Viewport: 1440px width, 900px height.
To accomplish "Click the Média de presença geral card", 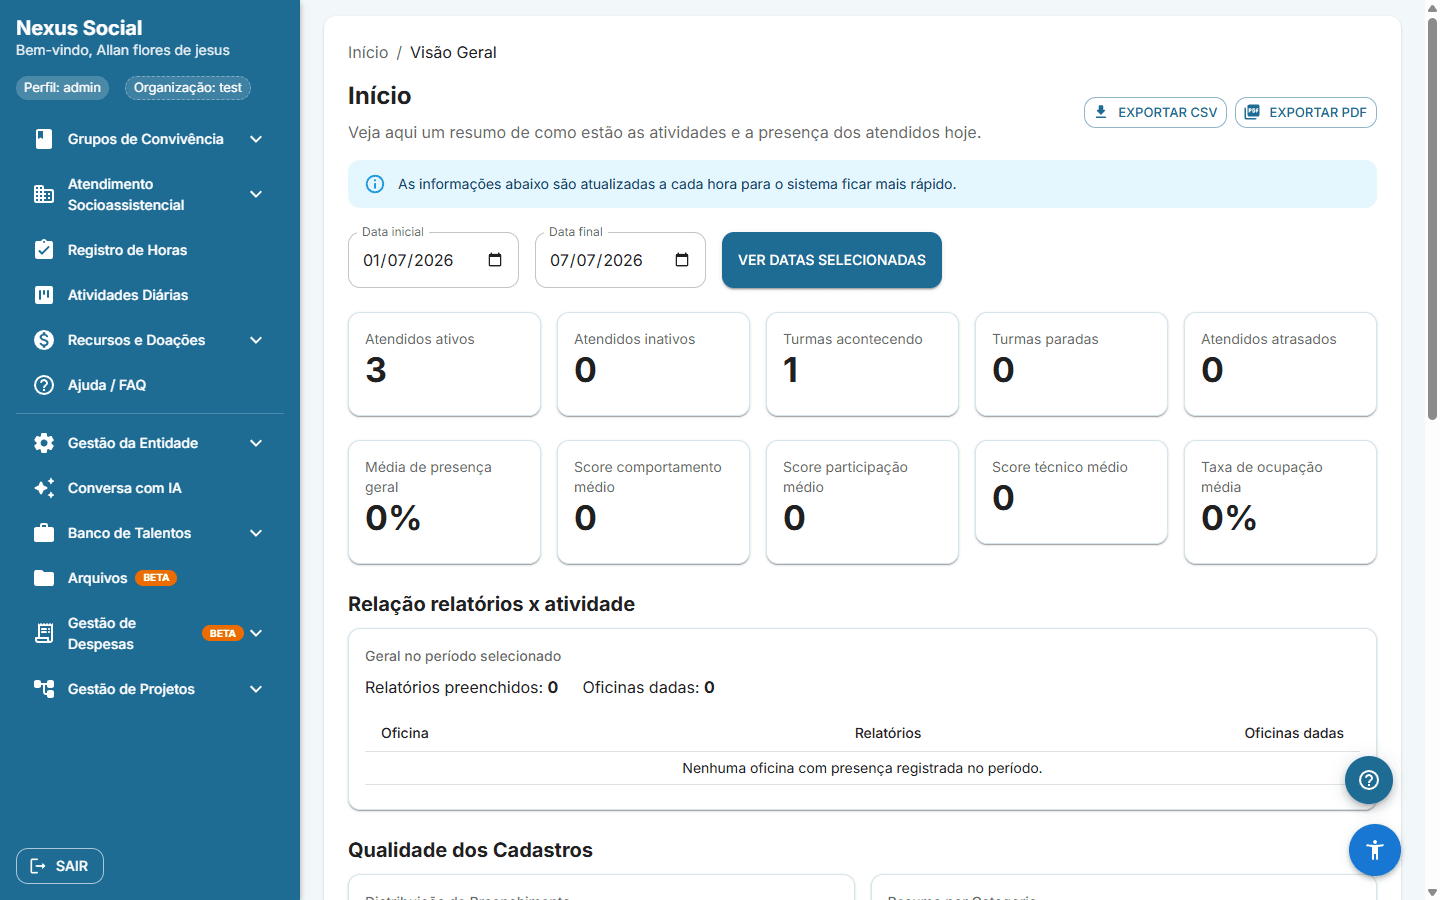I will pyautogui.click(x=444, y=502).
